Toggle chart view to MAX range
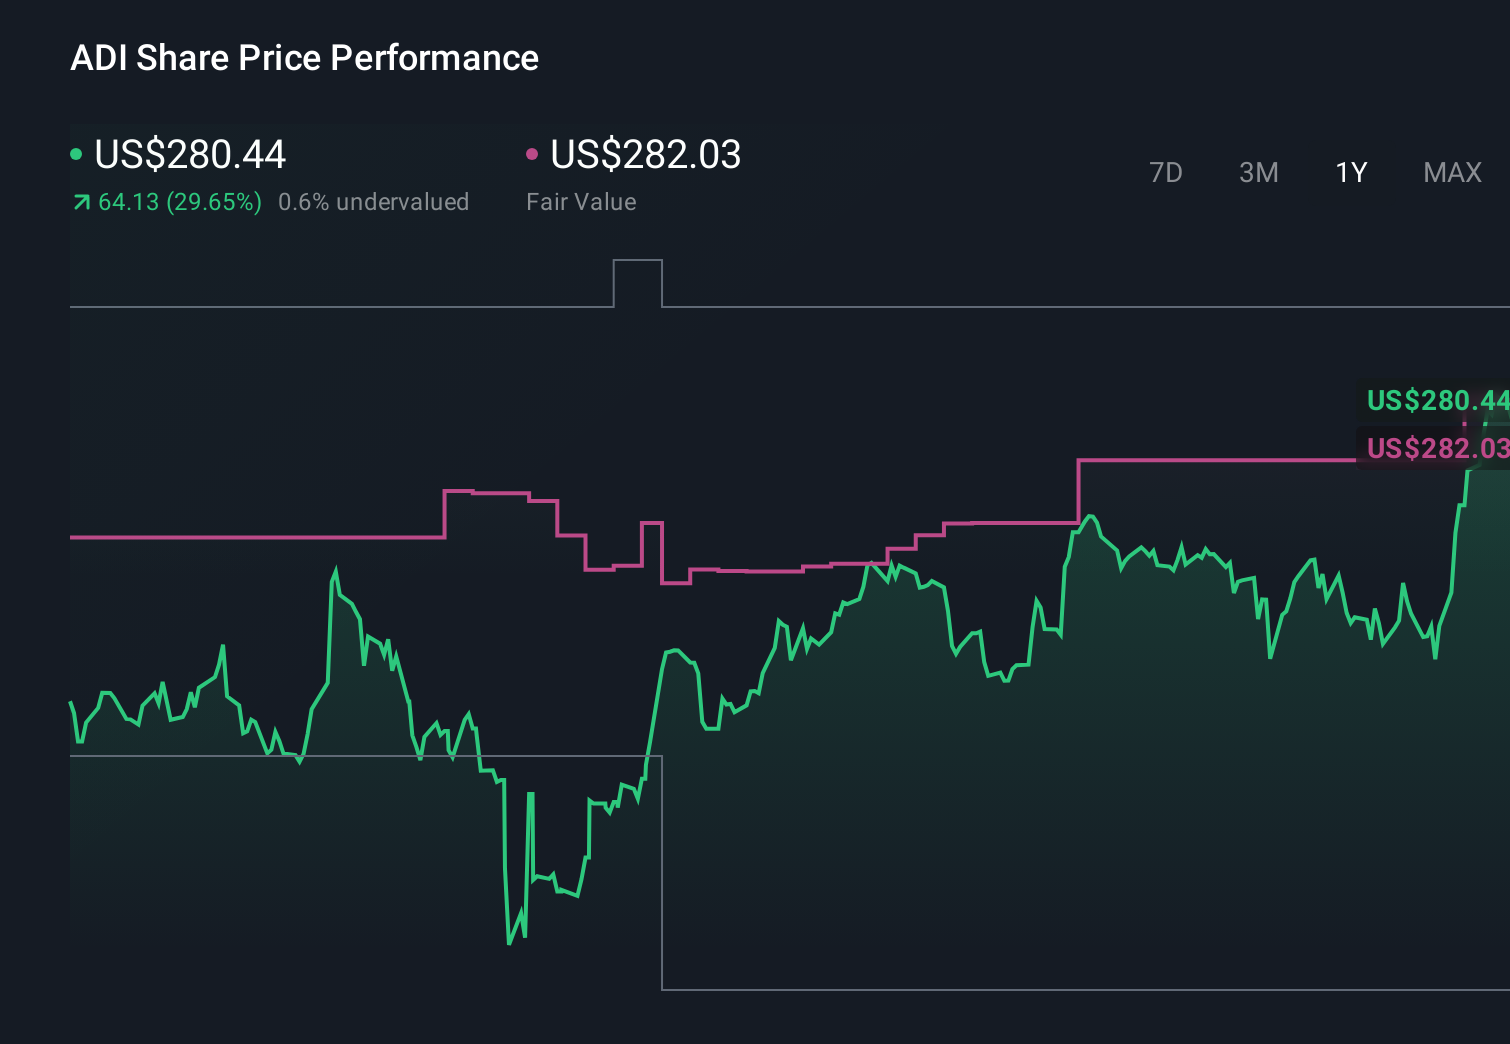Screen dimensions: 1510x1044 tap(1452, 172)
